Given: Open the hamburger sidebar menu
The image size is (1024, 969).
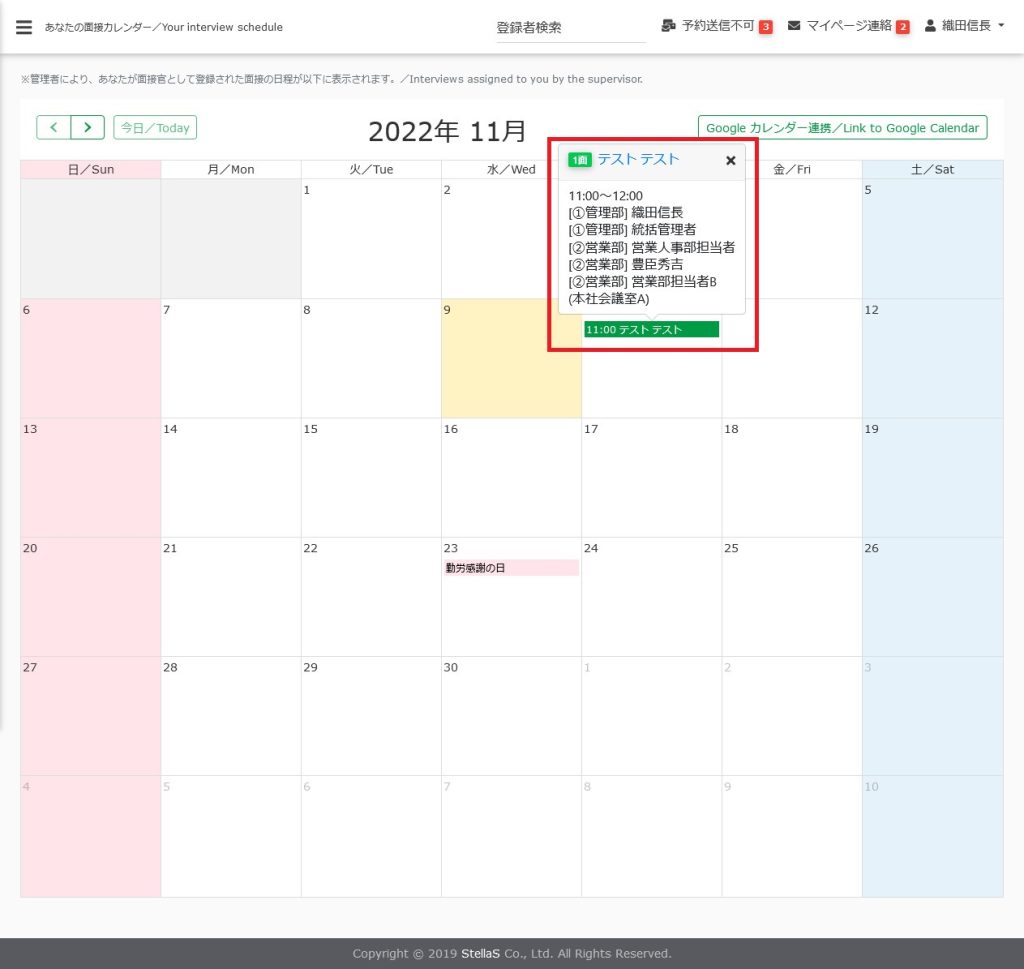Looking at the screenshot, I should [x=24, y=27].
